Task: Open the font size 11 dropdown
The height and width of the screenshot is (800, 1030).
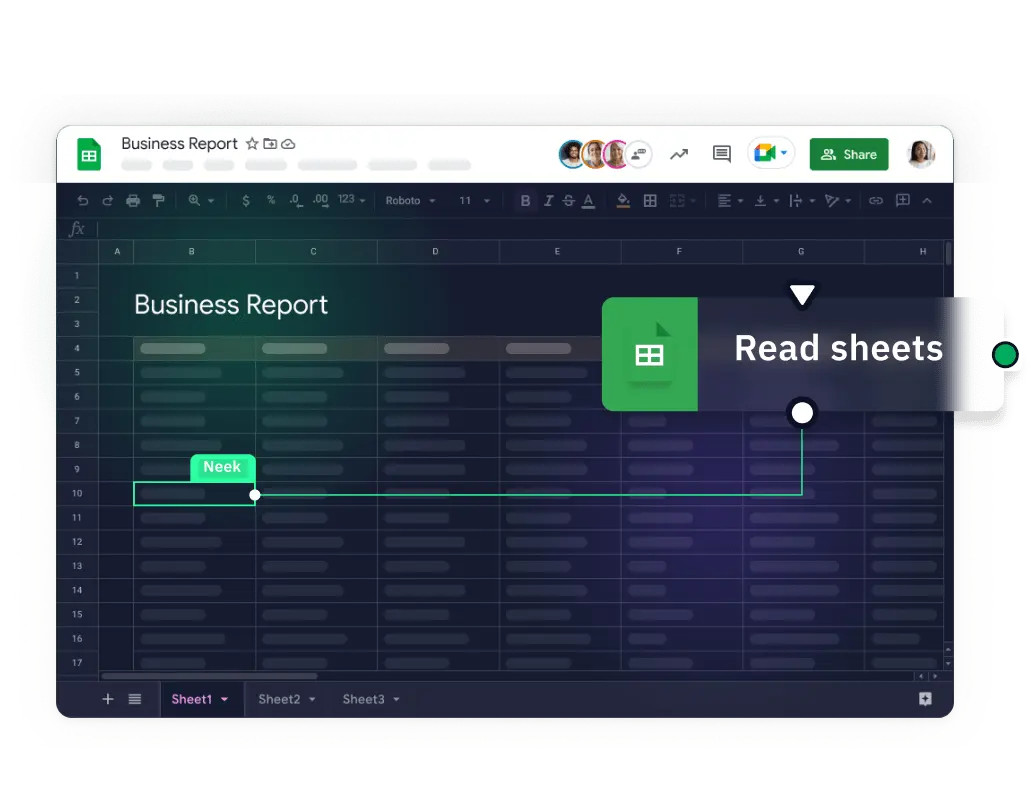Action: tap(474, 201)
